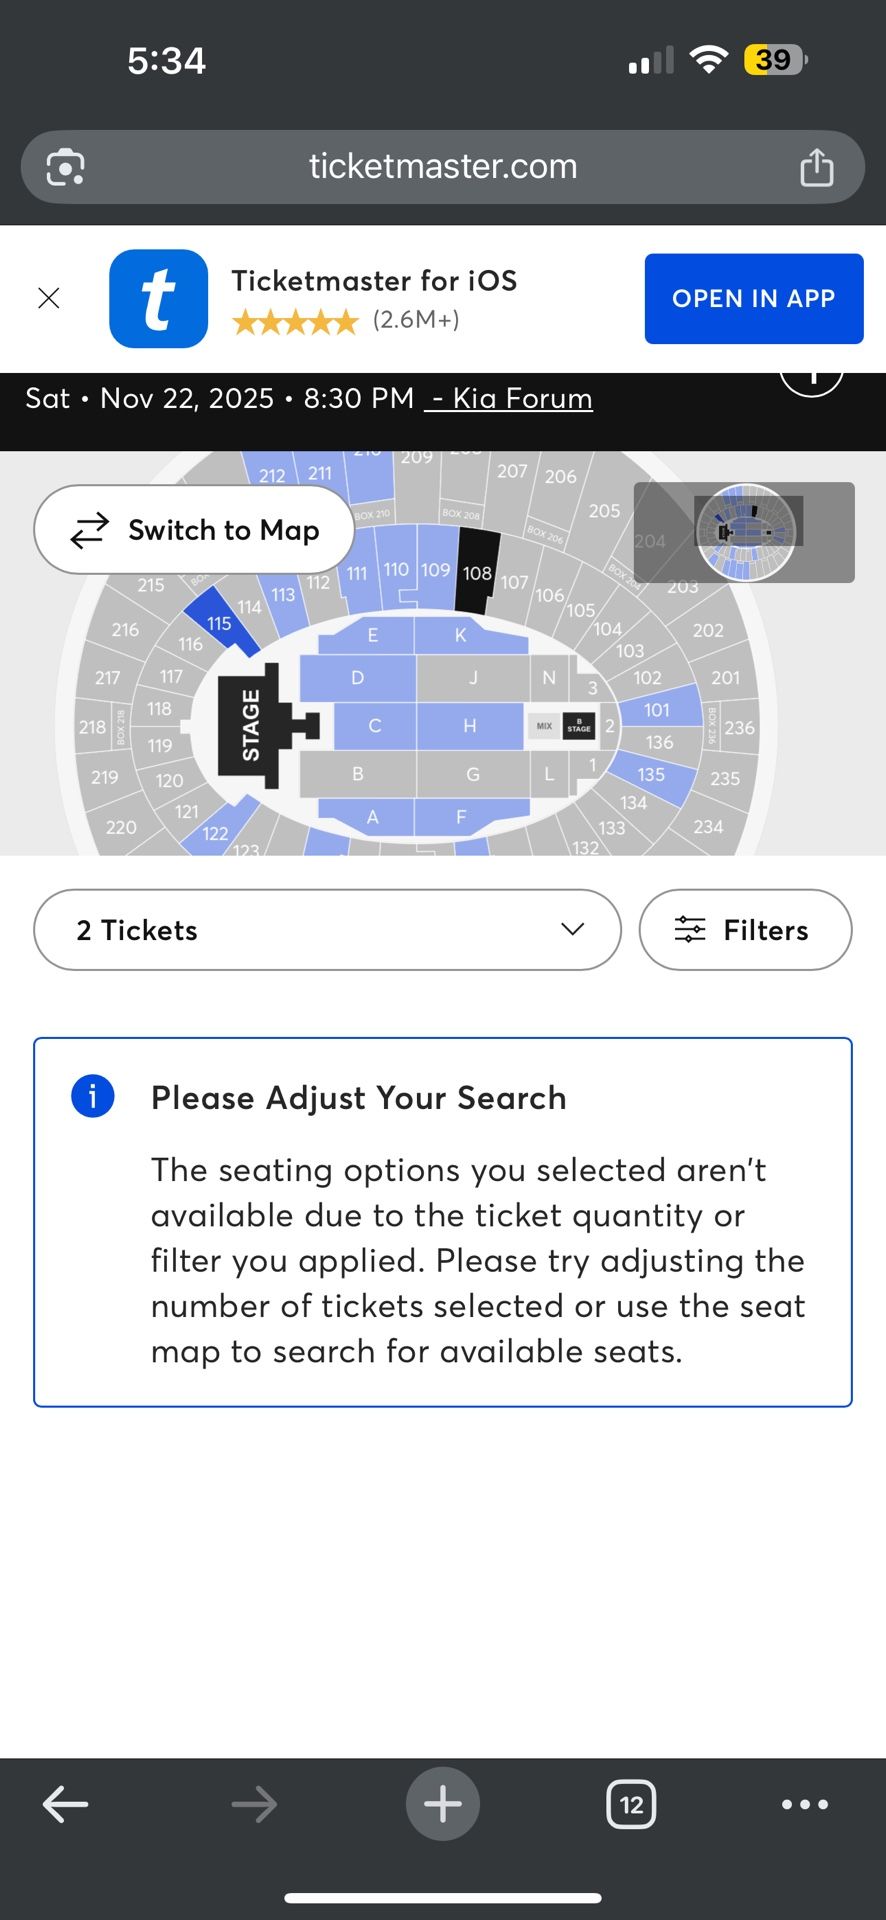Dismiss the Ticketmaster for iOS banner
Screen dimensions: 886x1920
pyautogui.click(x=48, y=298)
